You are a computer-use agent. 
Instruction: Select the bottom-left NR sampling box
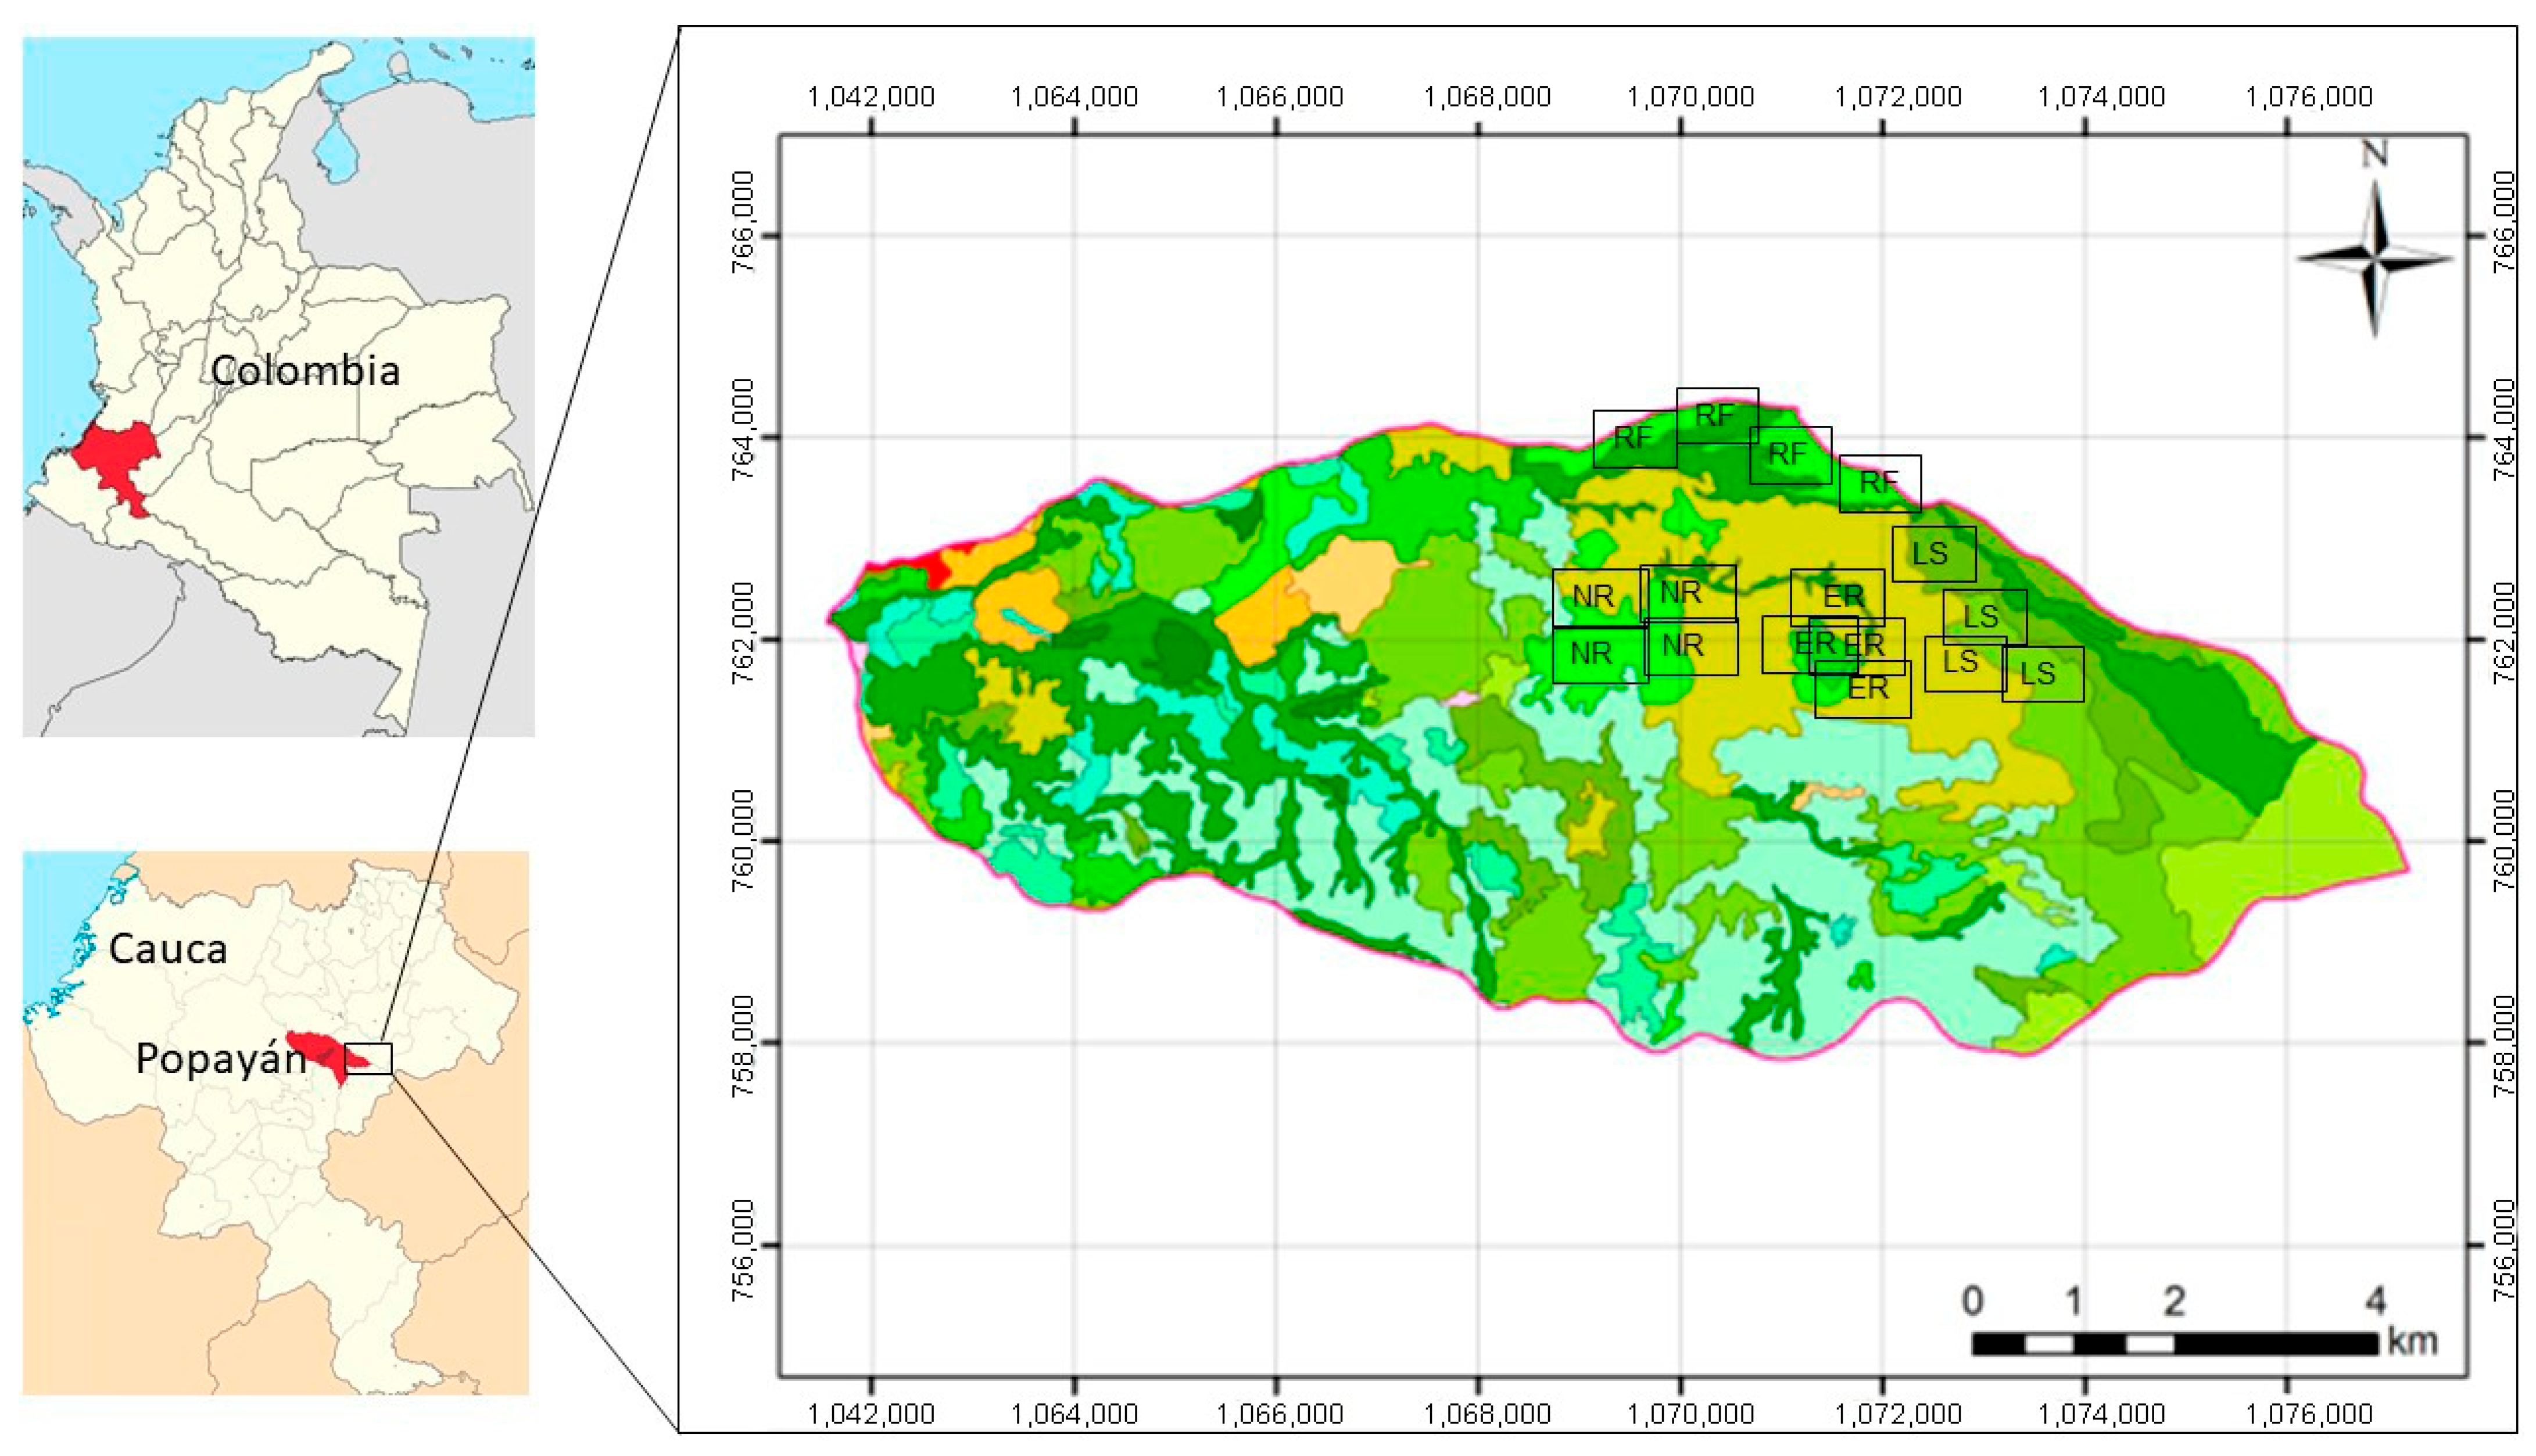tap(1597, 654)
